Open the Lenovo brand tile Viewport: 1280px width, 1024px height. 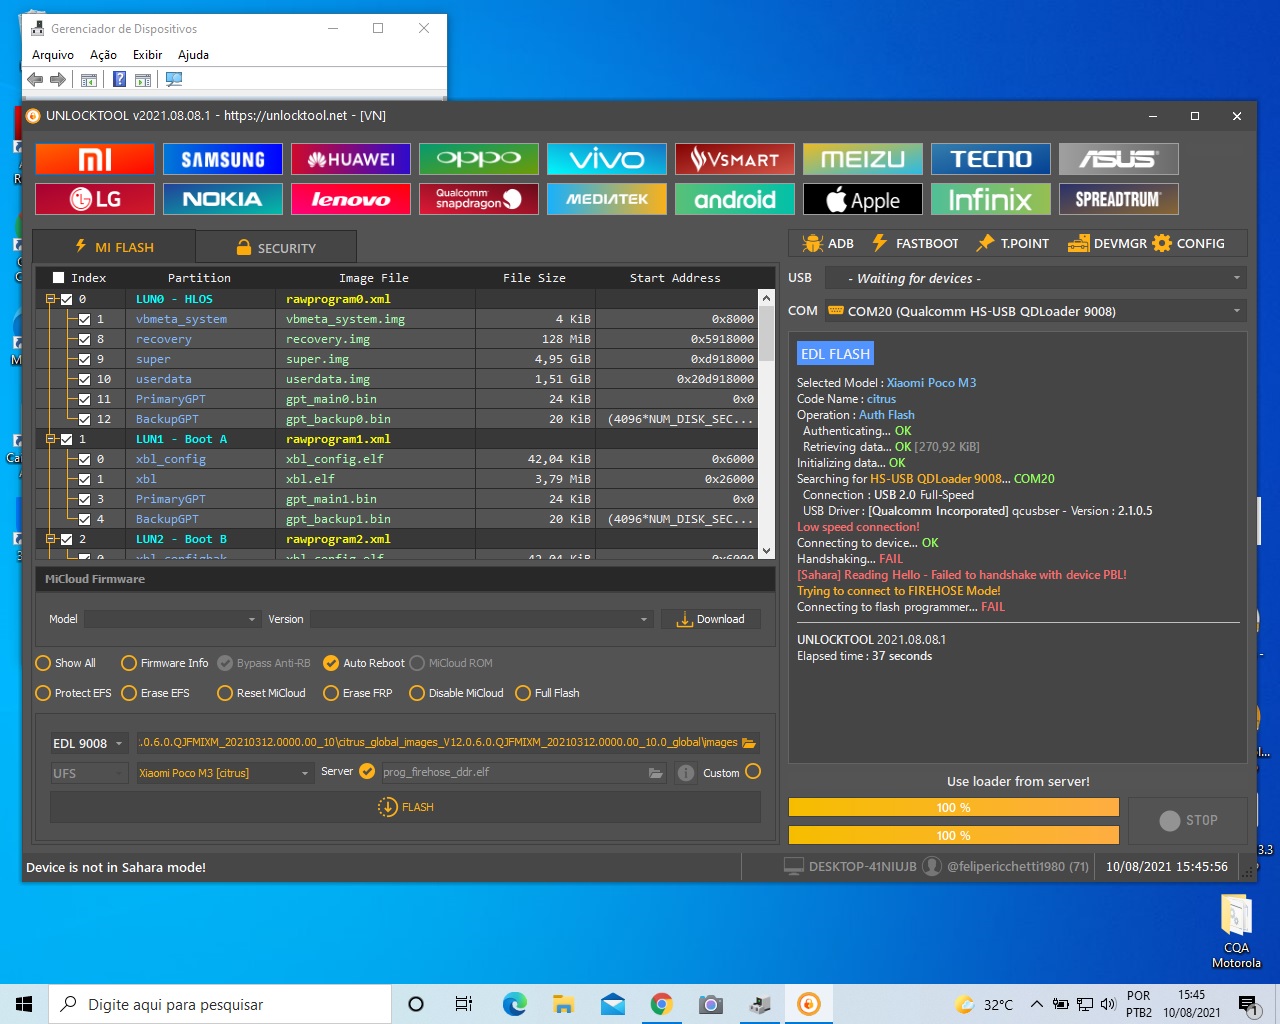click(x=351, y=199)
